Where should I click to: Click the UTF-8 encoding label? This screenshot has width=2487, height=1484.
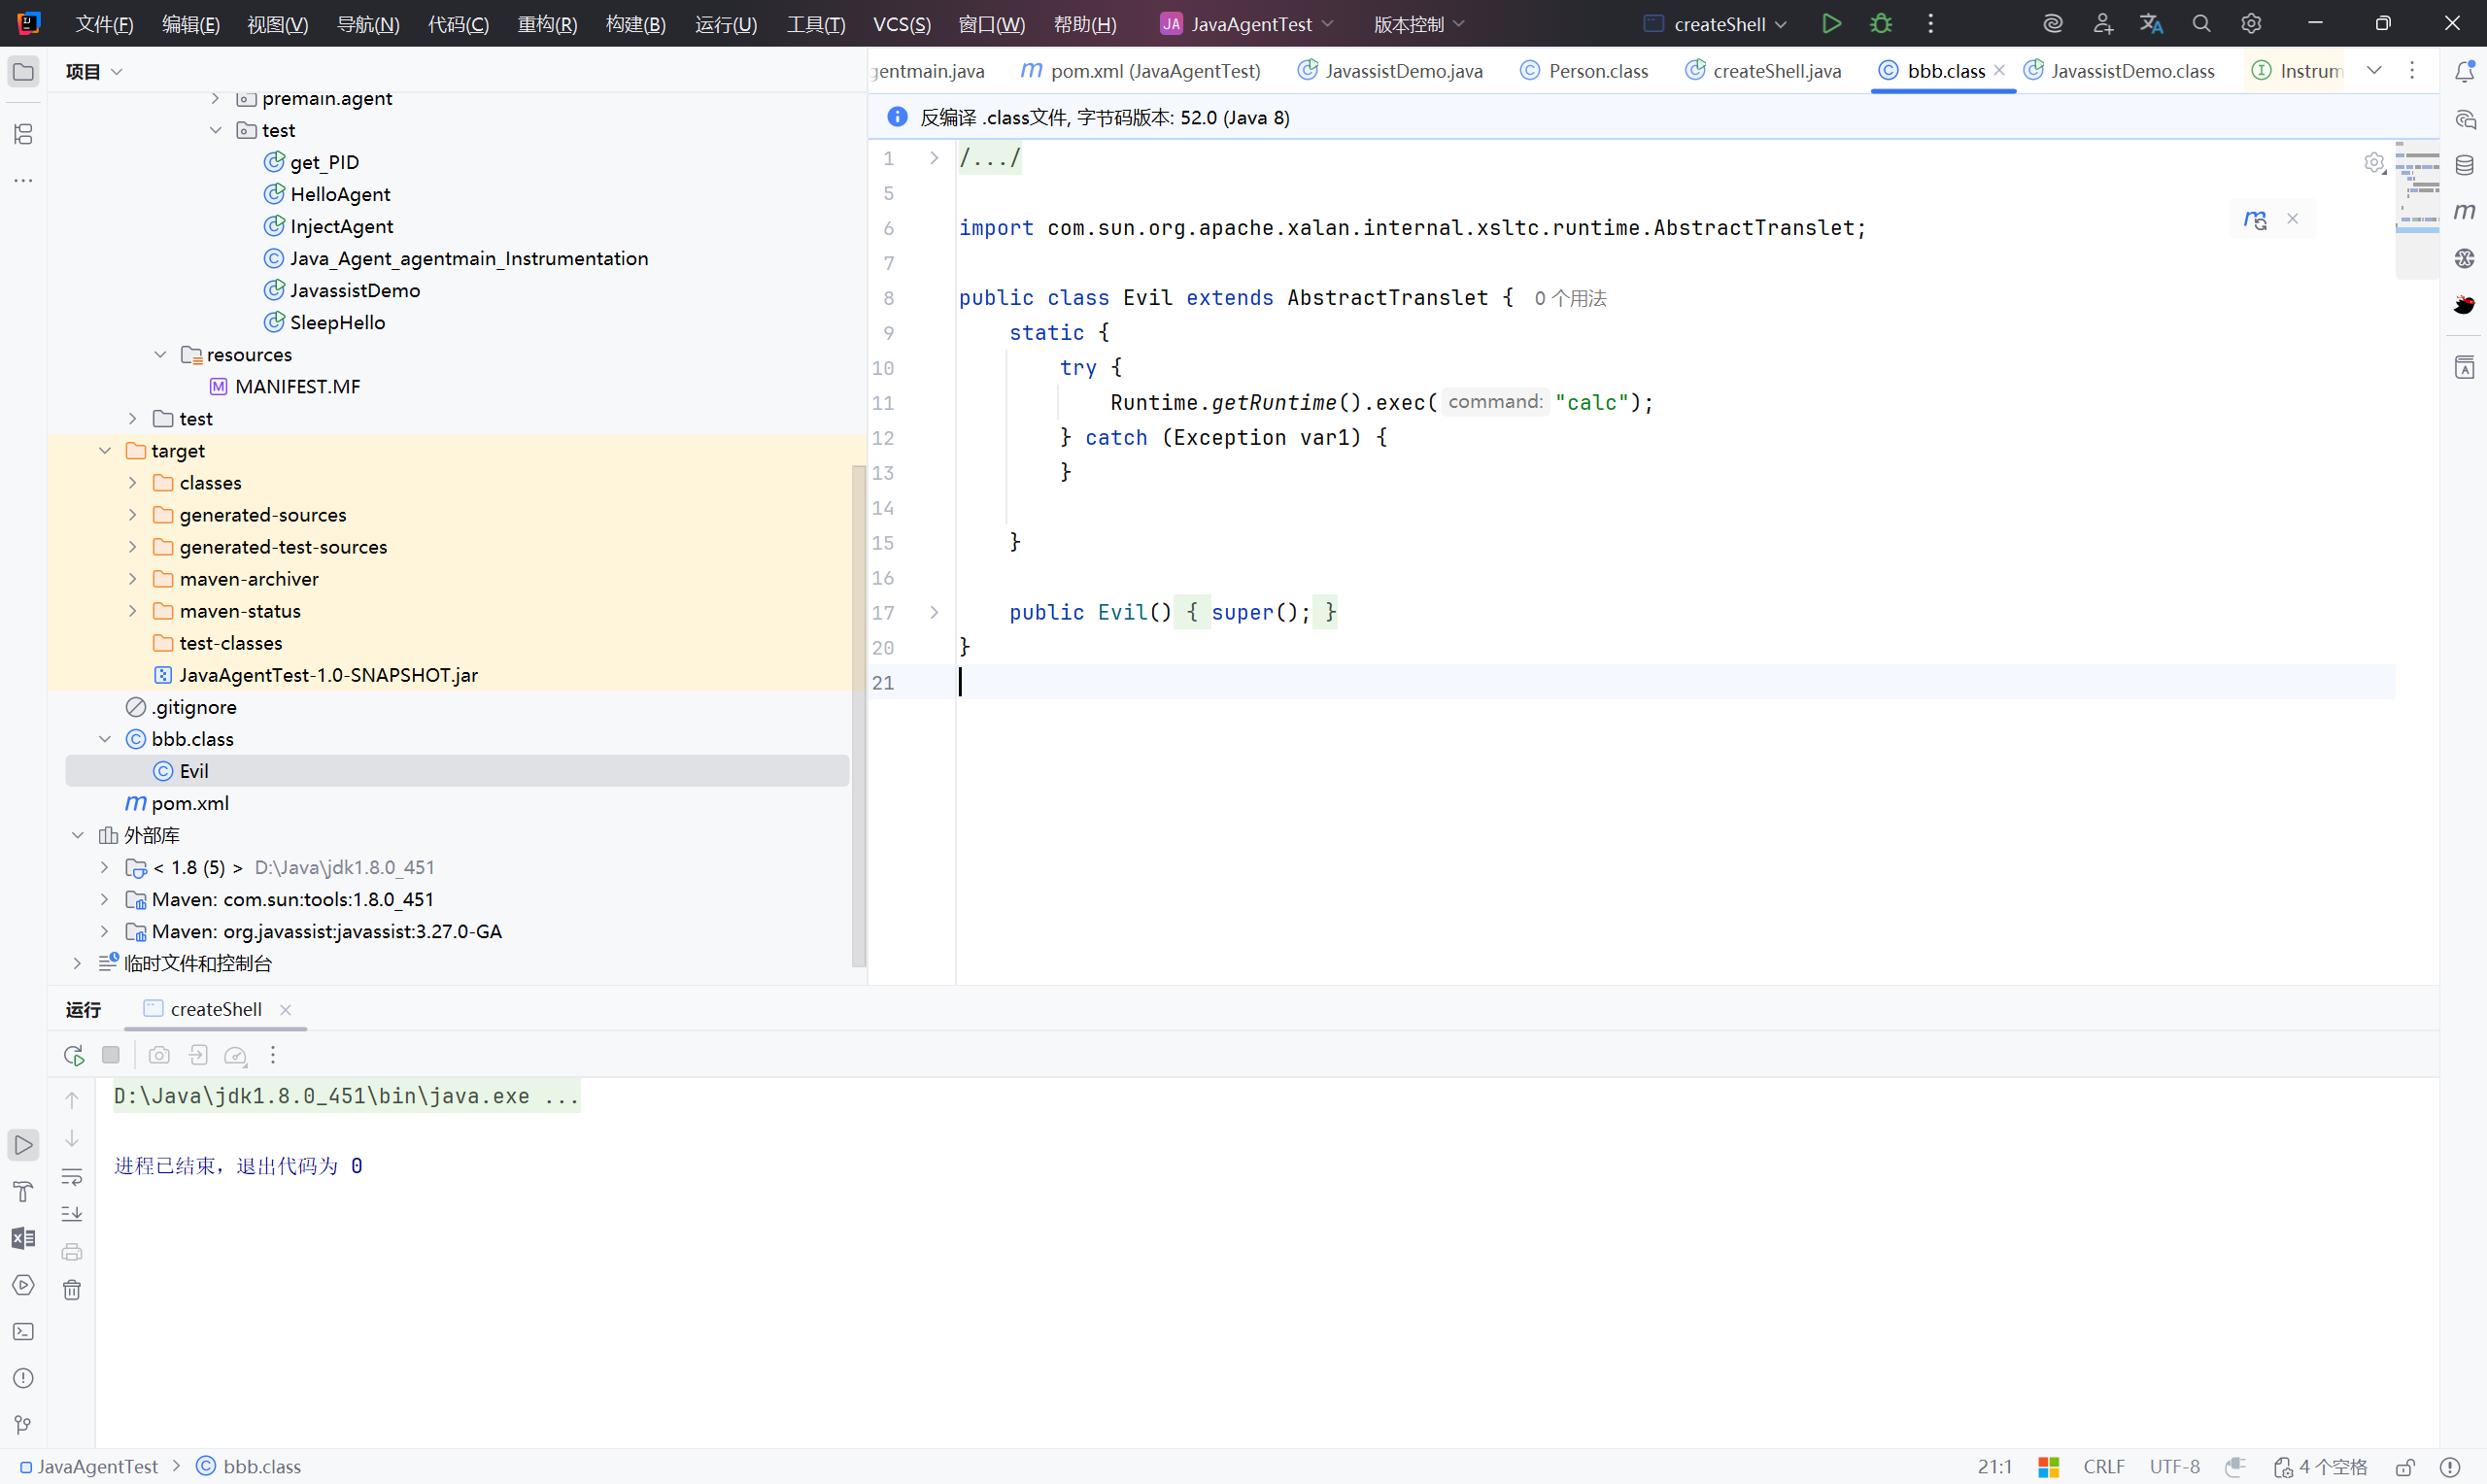[x=2174, y=1466]
